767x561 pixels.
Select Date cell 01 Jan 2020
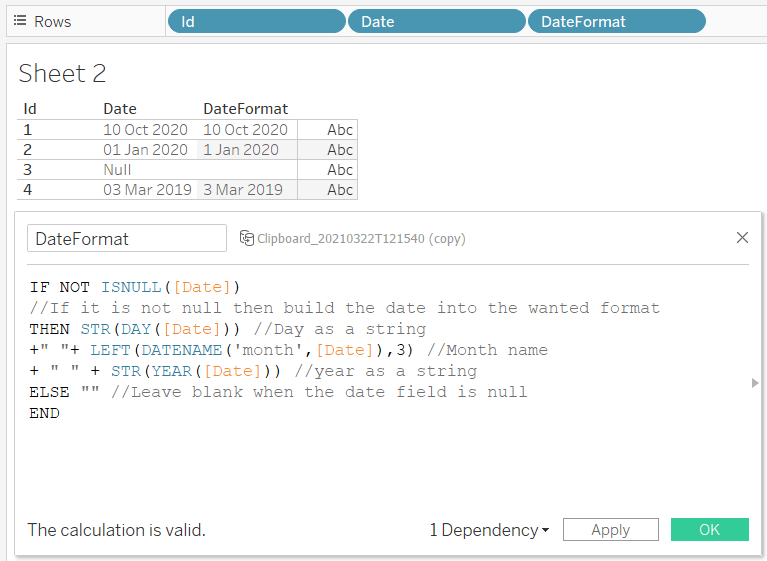pos(145,150)
